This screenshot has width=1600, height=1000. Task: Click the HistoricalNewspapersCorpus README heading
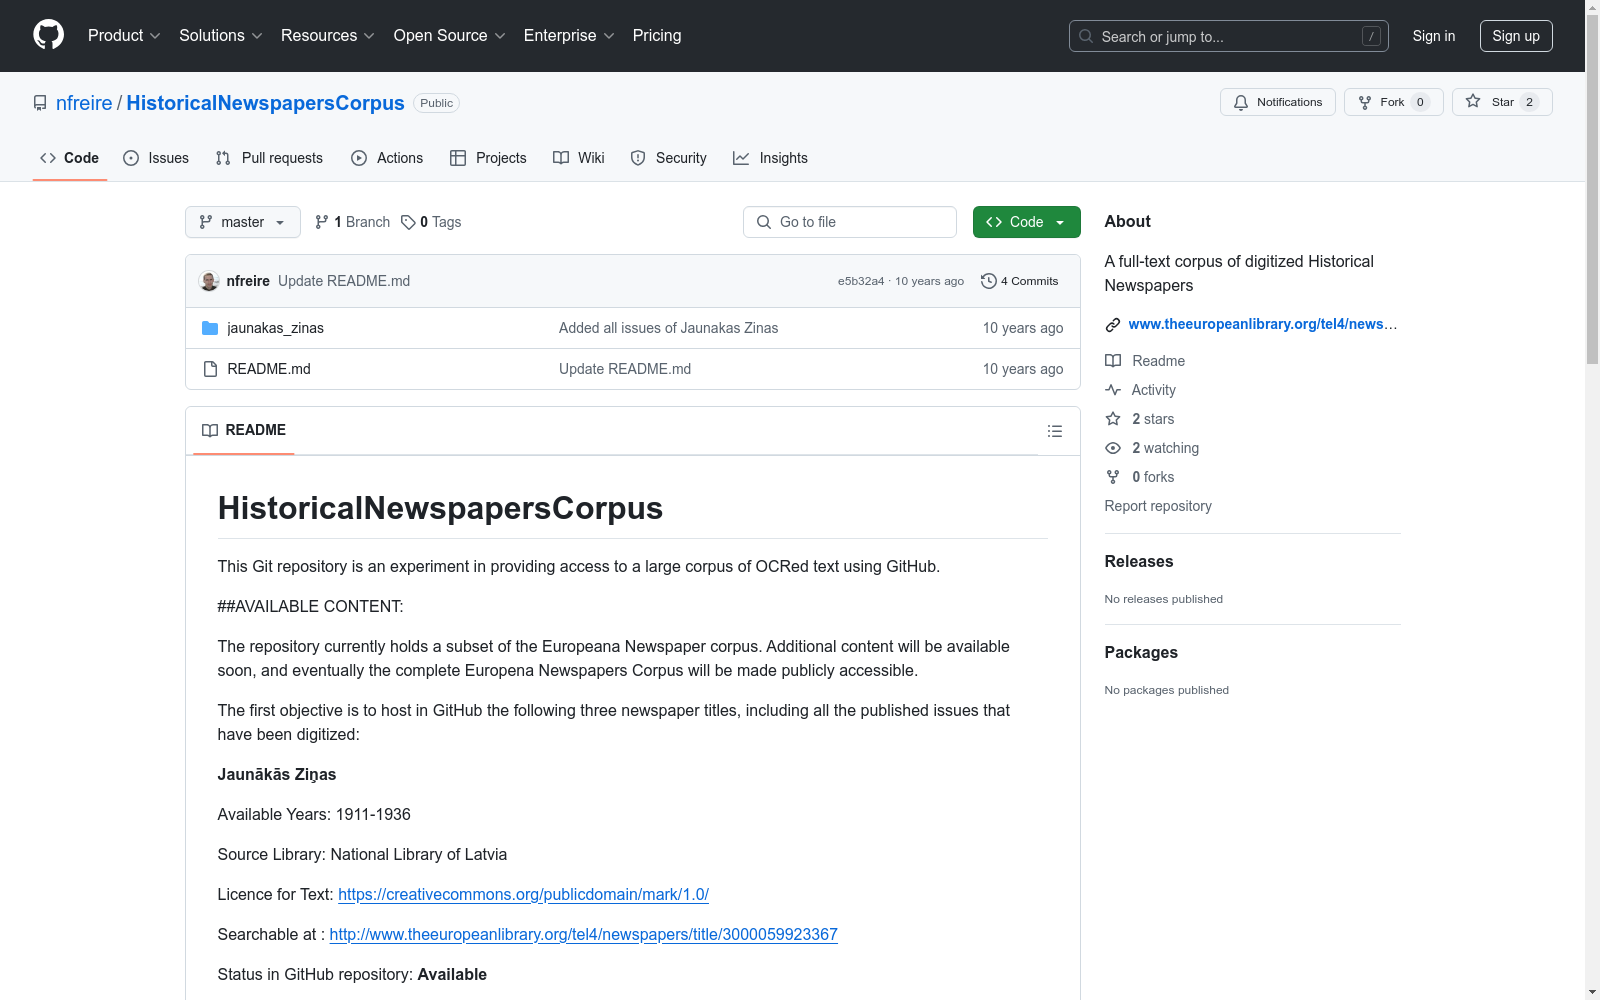pos(440,508)
